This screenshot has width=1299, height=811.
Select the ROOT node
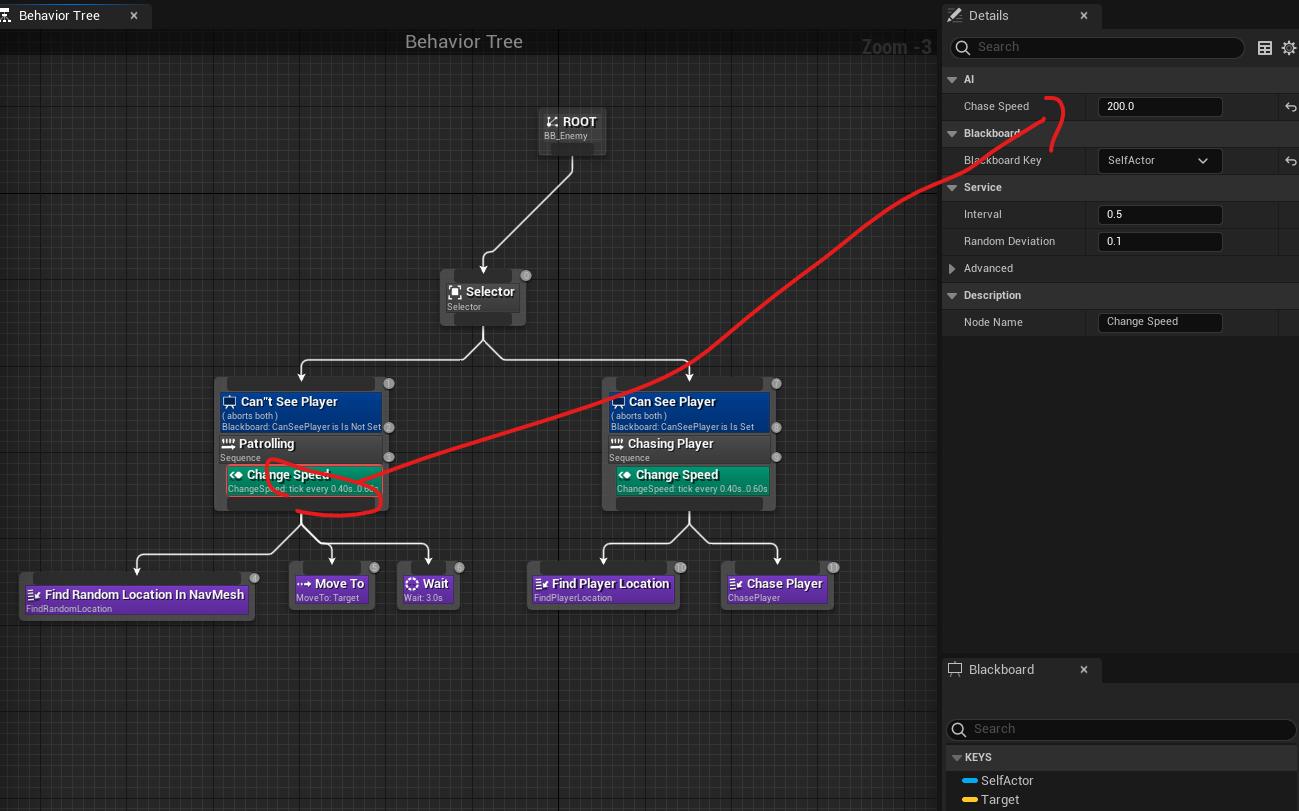573,132
